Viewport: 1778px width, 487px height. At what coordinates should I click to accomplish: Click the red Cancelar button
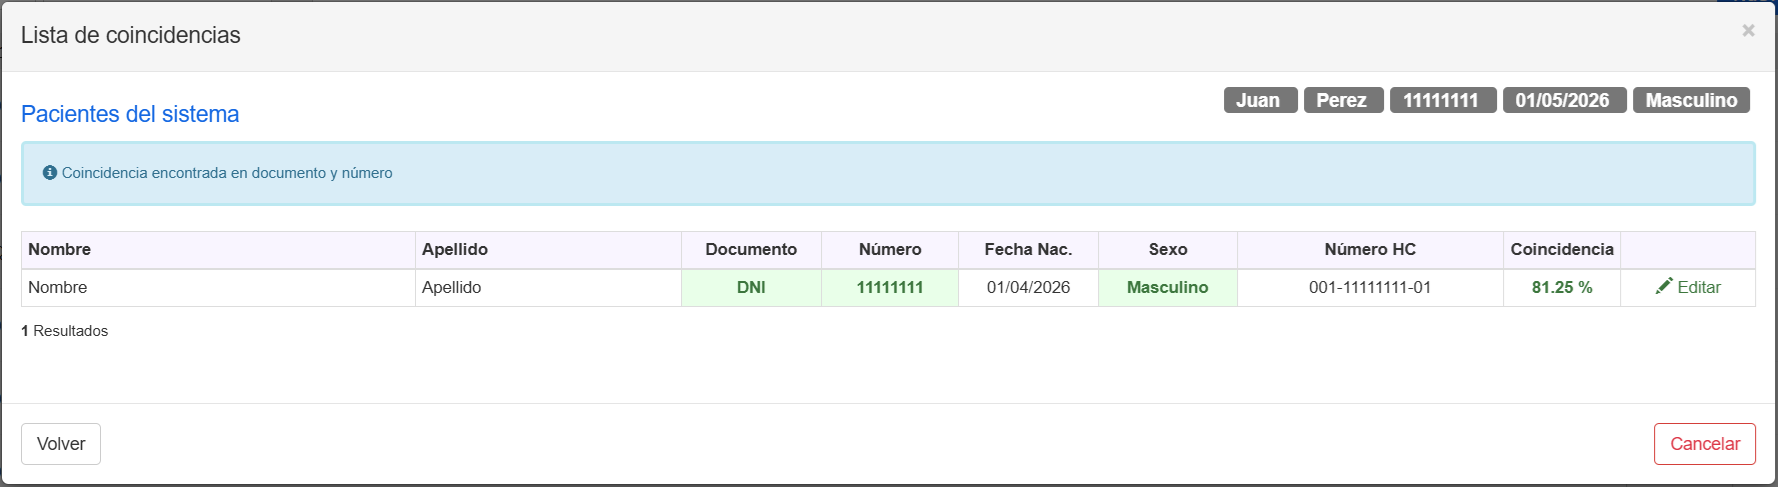point(1705,444)
